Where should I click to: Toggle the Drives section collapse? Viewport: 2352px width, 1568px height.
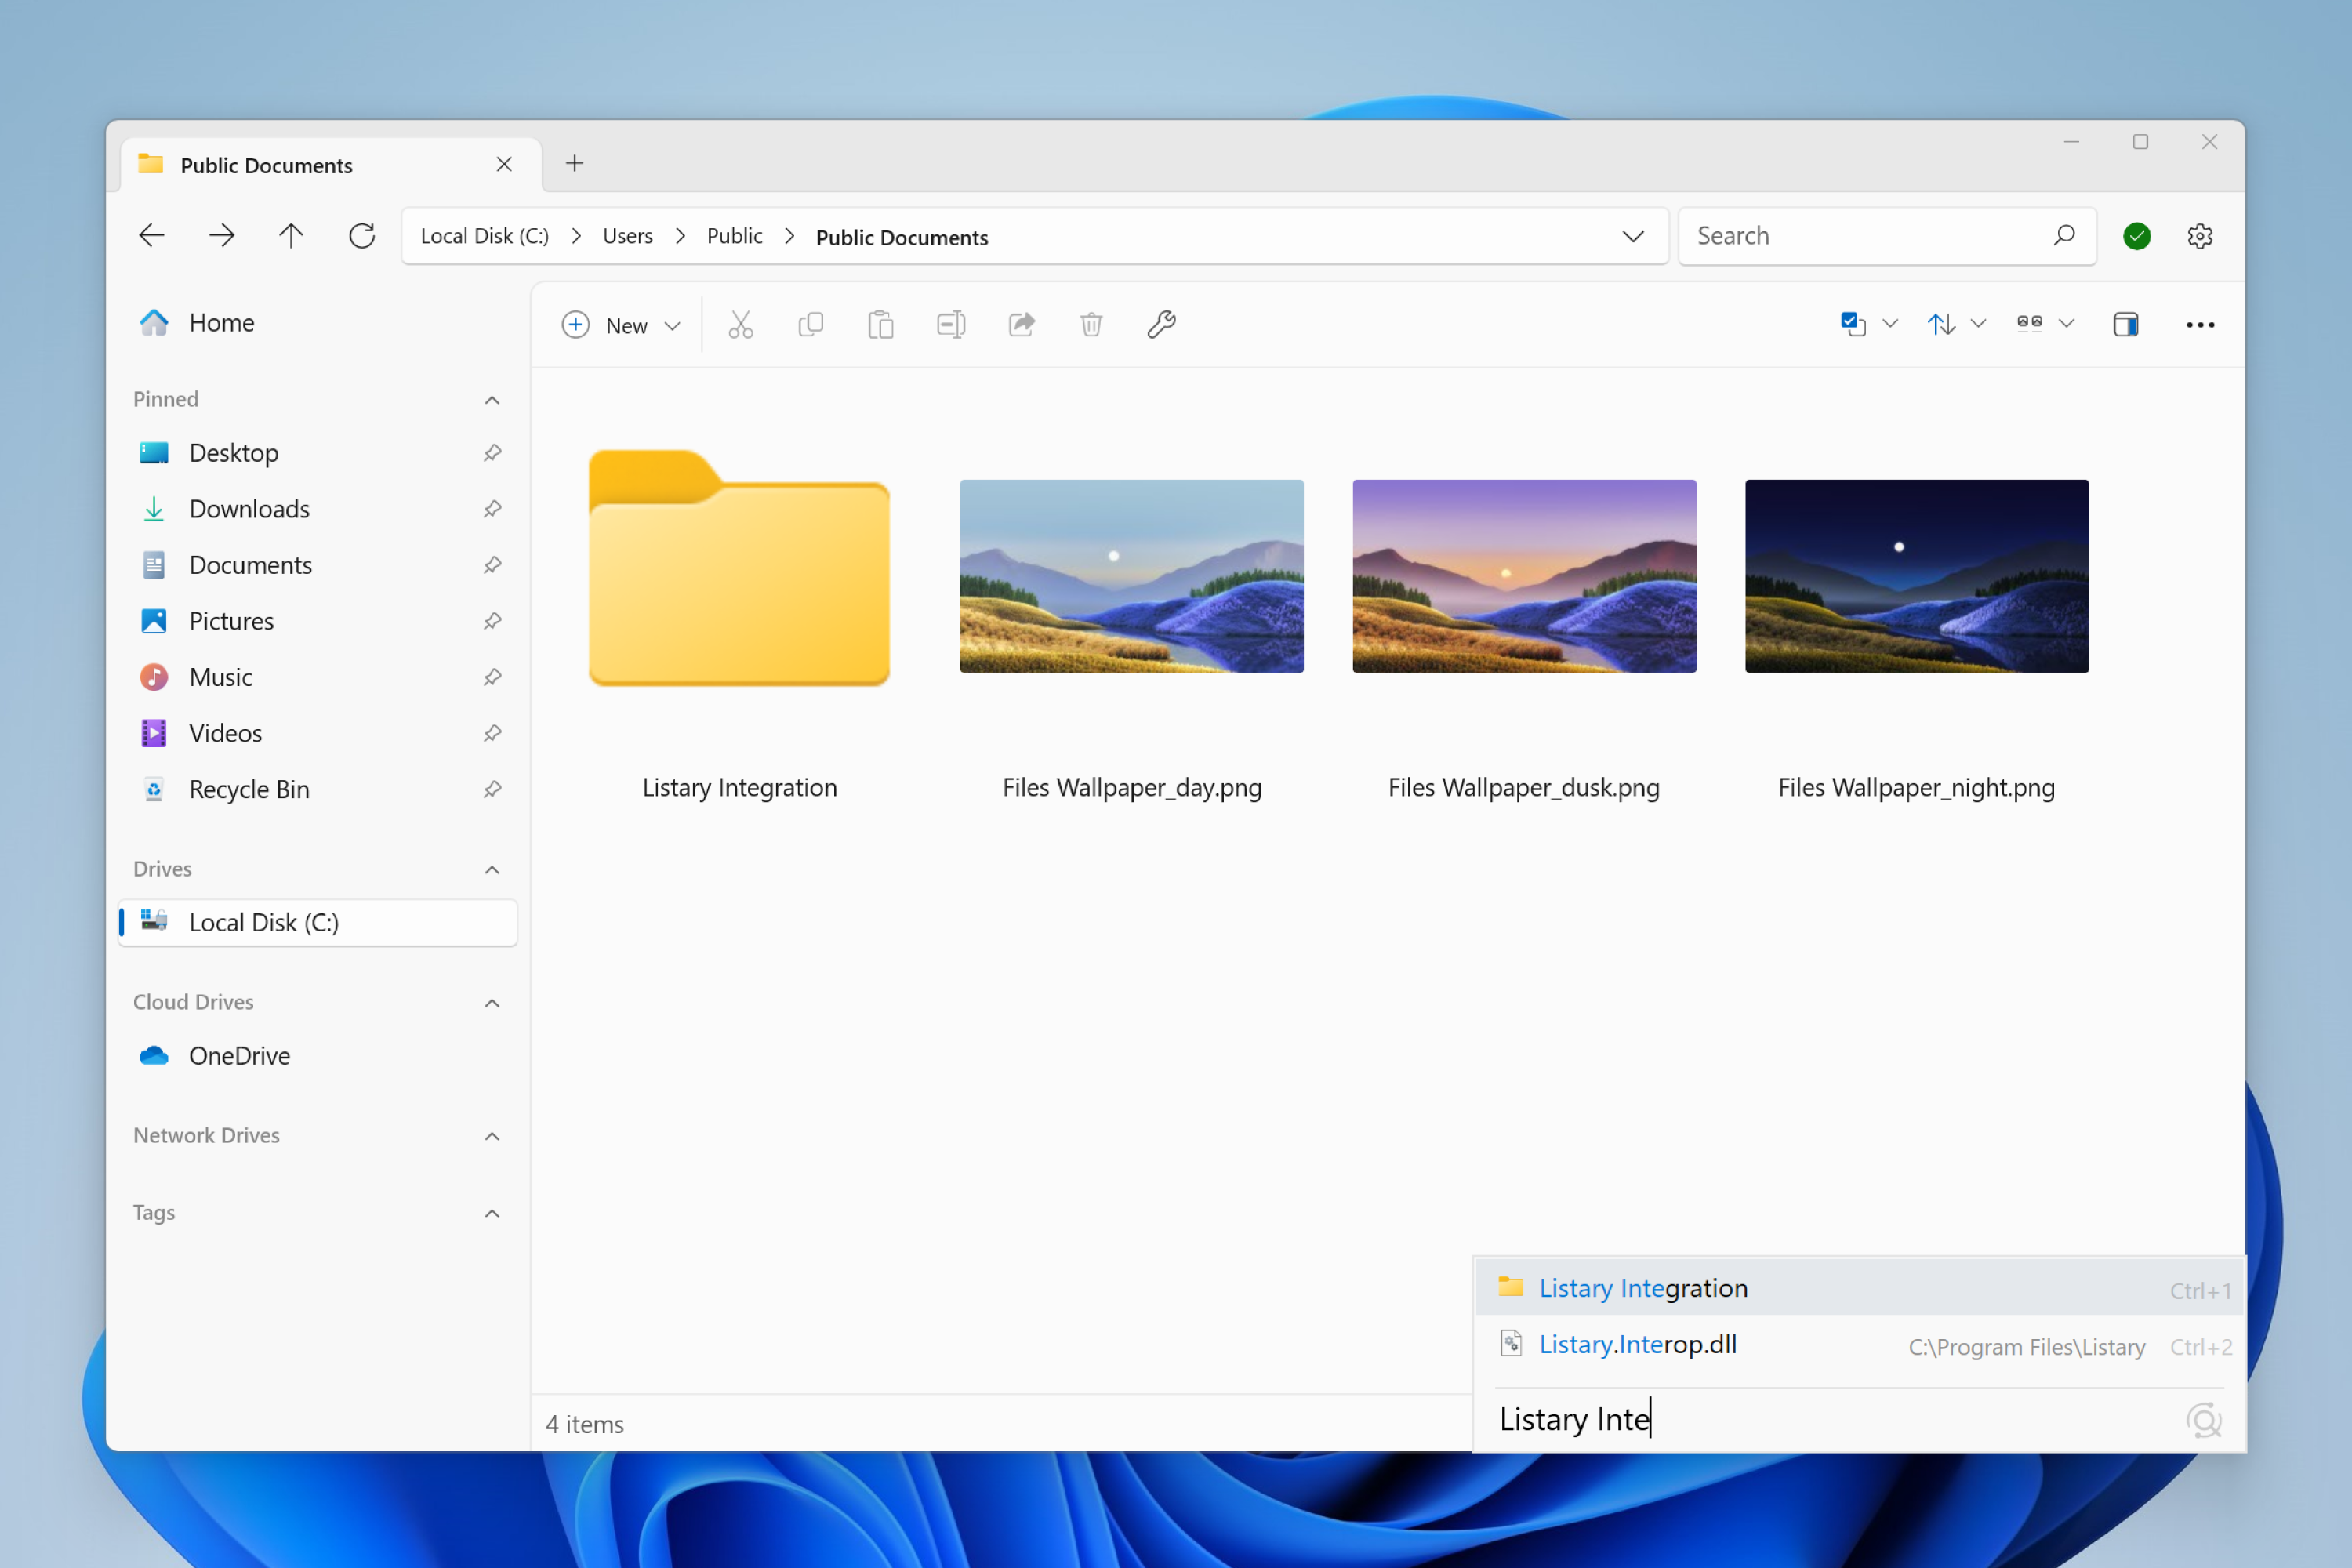coord(490,866)
